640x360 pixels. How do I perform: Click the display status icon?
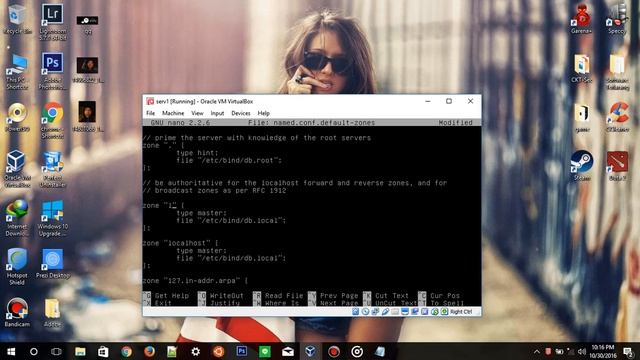click(405, 311)
